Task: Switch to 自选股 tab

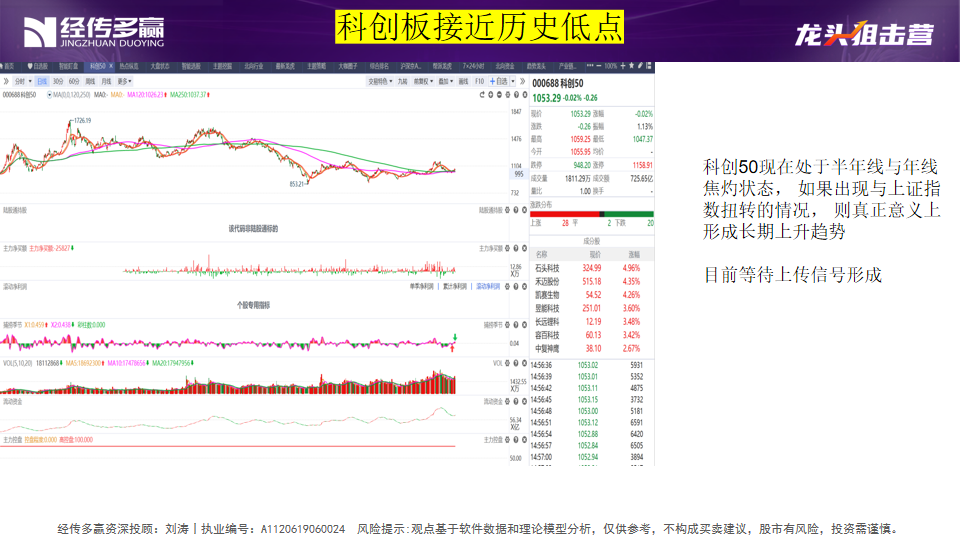Action: (x=37, y=66)
